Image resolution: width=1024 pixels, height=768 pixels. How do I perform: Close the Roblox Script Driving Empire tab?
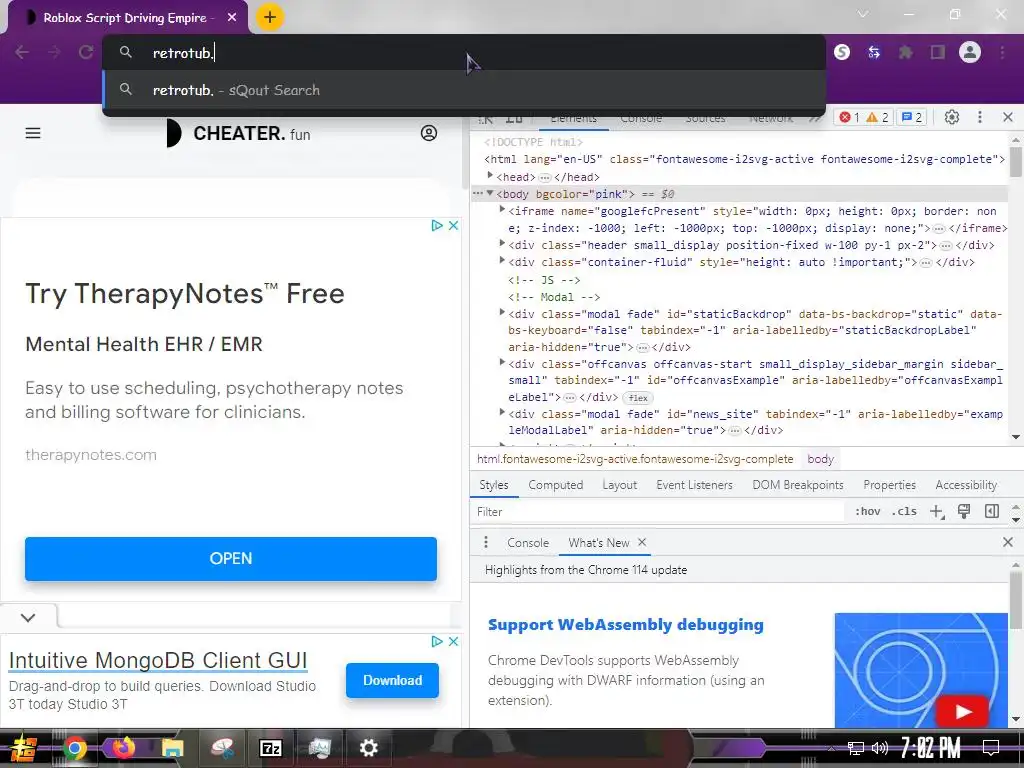pos(232,18)
